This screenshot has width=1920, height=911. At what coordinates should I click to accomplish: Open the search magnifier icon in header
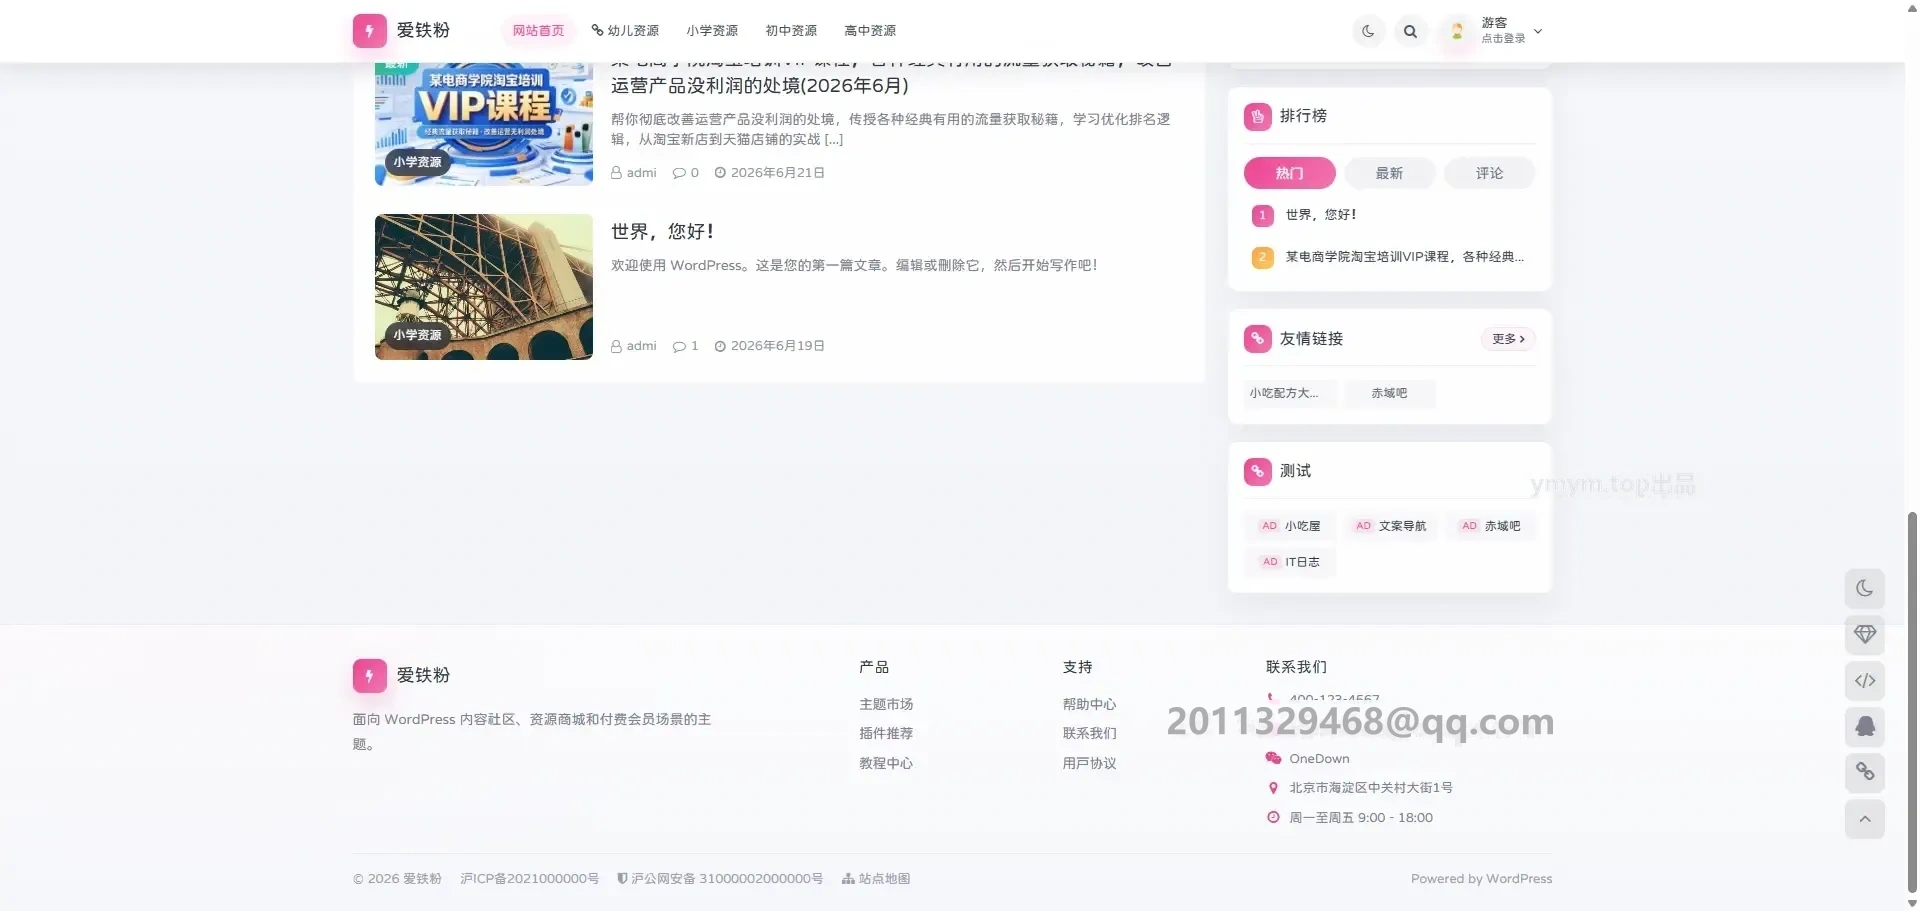coord(1410,31)
